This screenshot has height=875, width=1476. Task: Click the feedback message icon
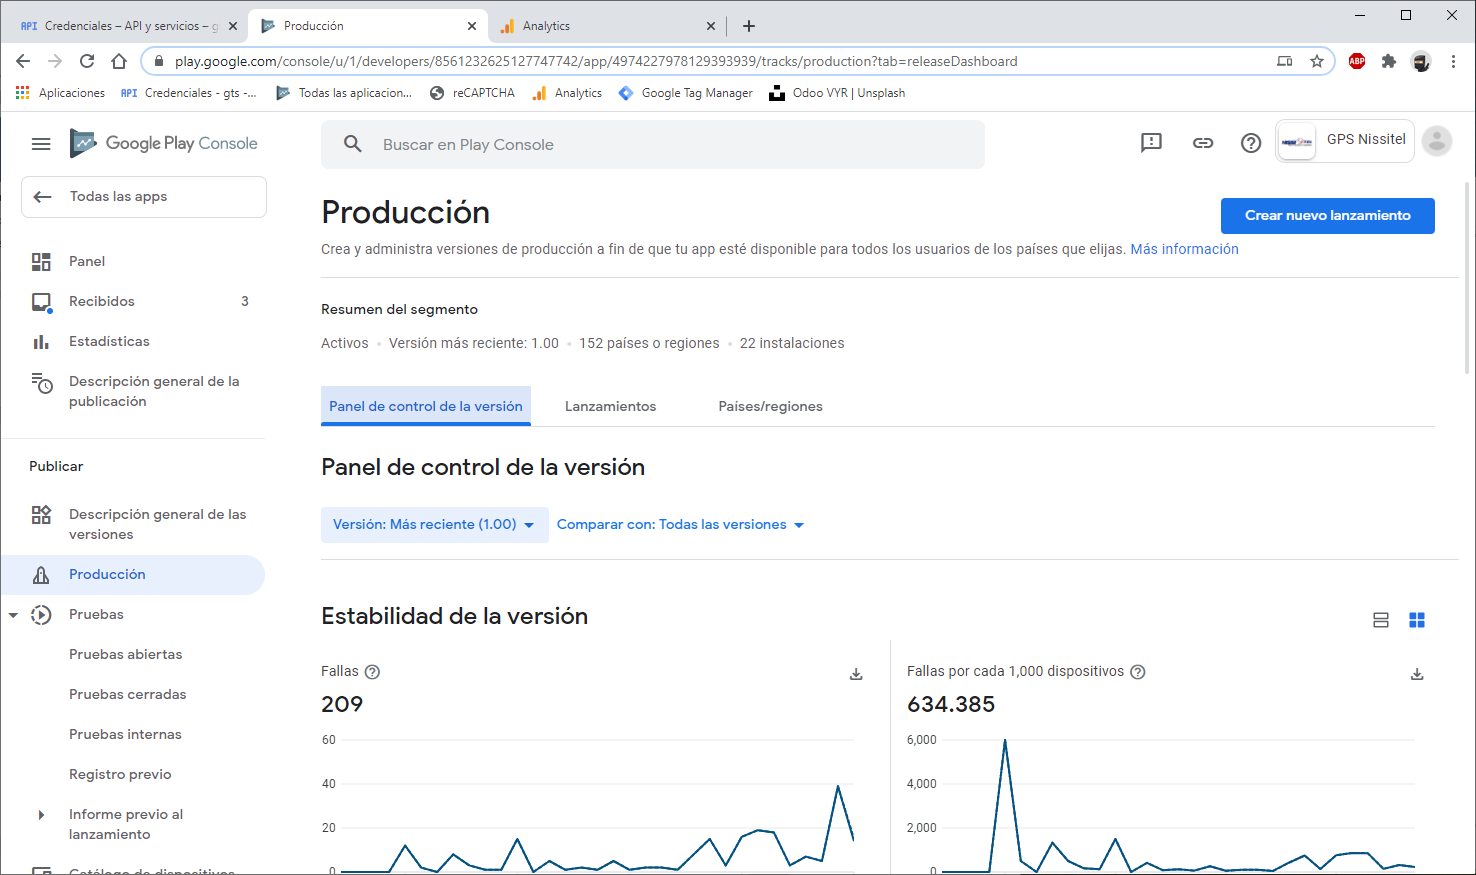pos(1151,143)
